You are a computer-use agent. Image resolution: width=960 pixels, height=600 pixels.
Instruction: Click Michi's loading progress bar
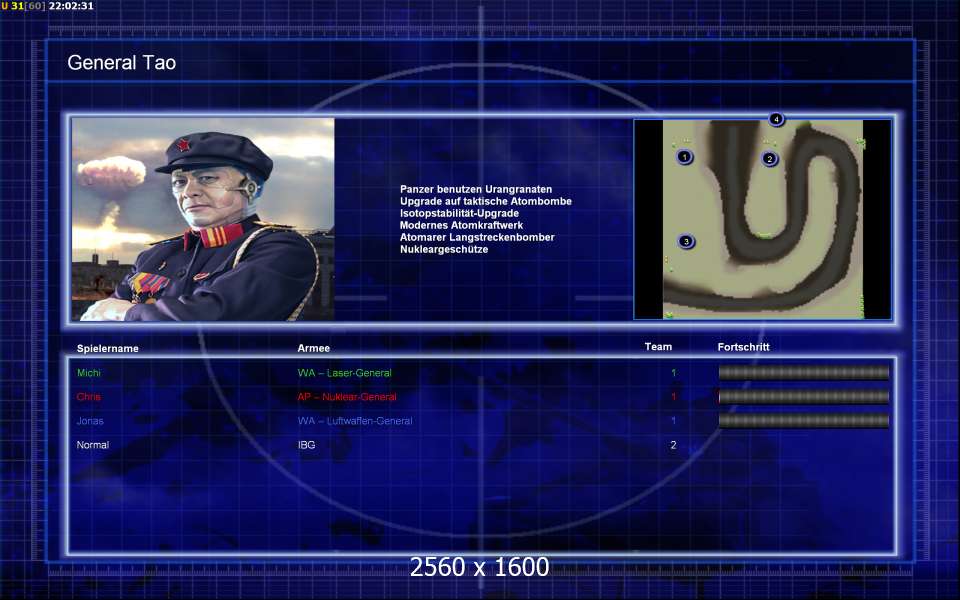(803, 372)
